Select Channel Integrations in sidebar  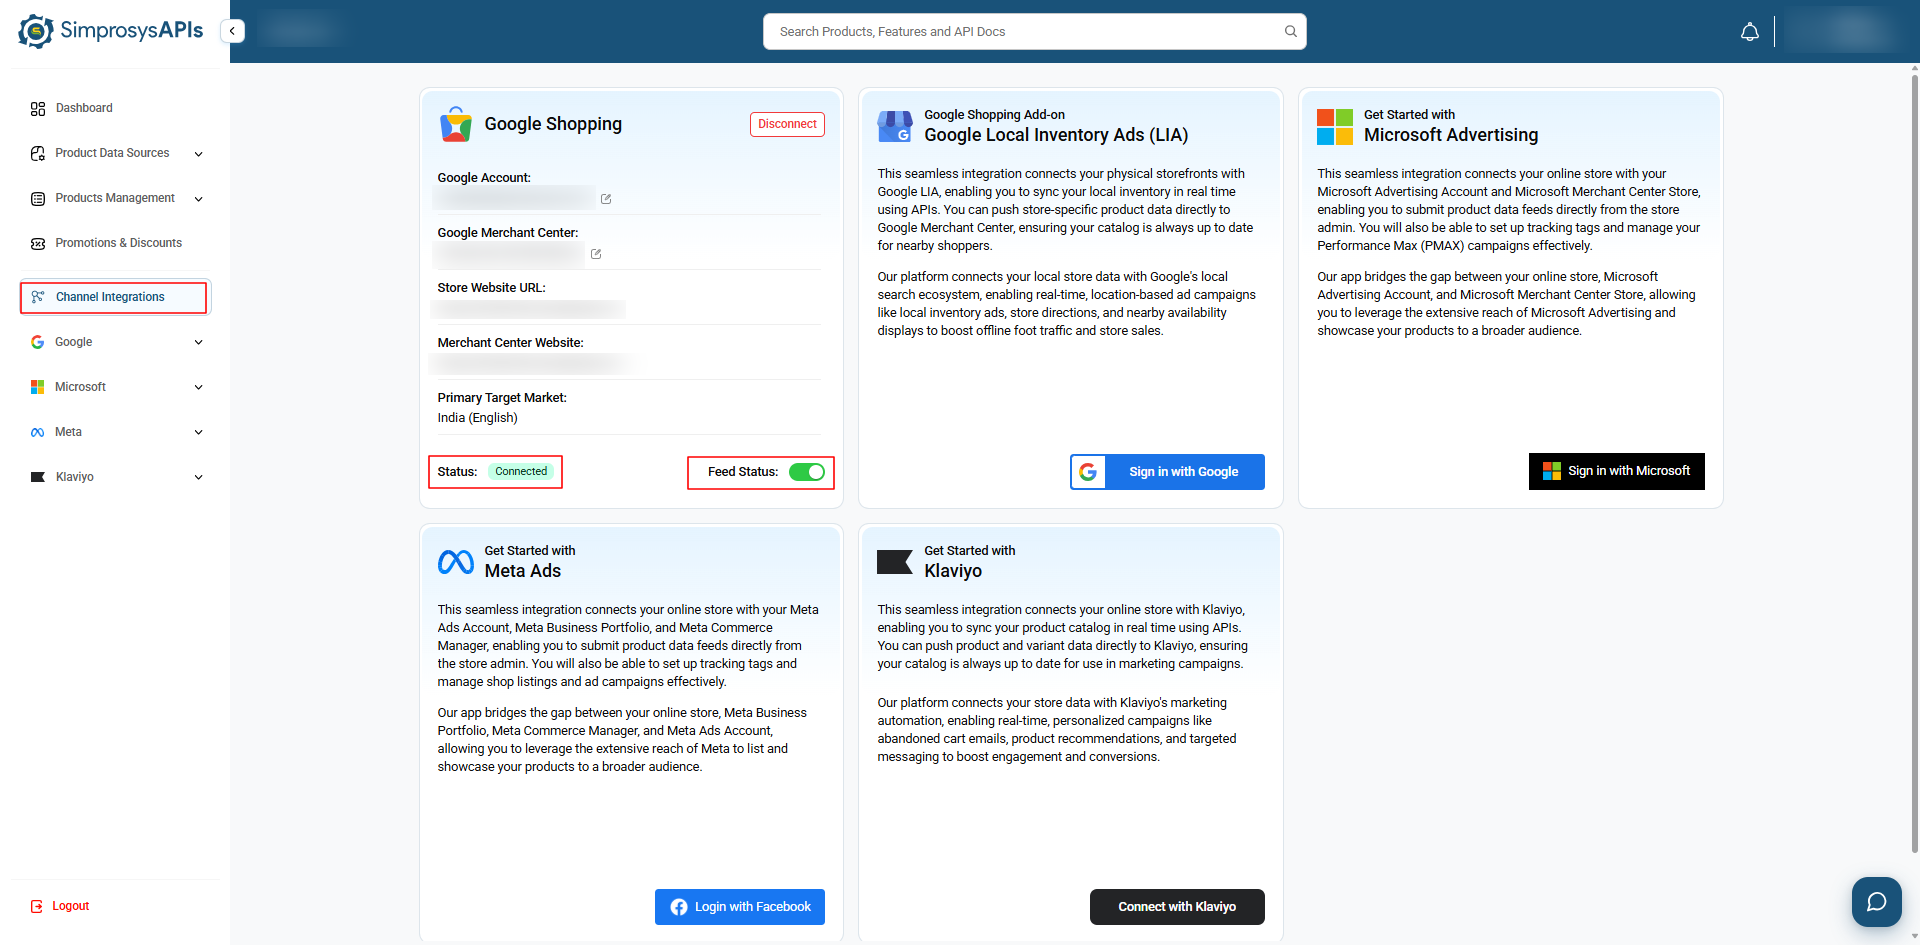(114, 297)
